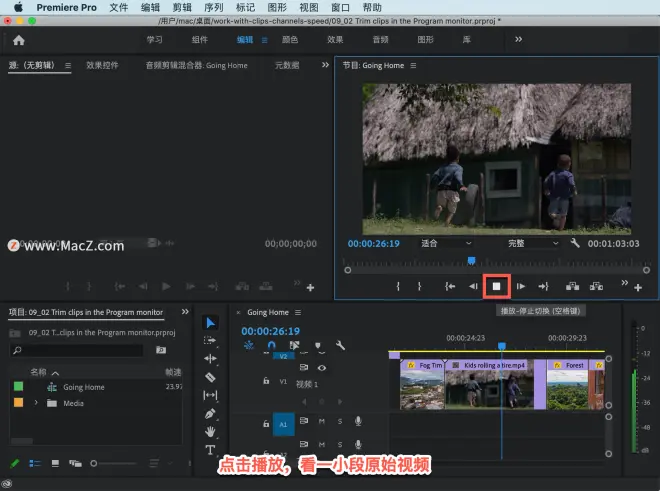Screen dimensions: 660x491
Task: Add marker in the timeline header
Action: click(x=318, y=346)
